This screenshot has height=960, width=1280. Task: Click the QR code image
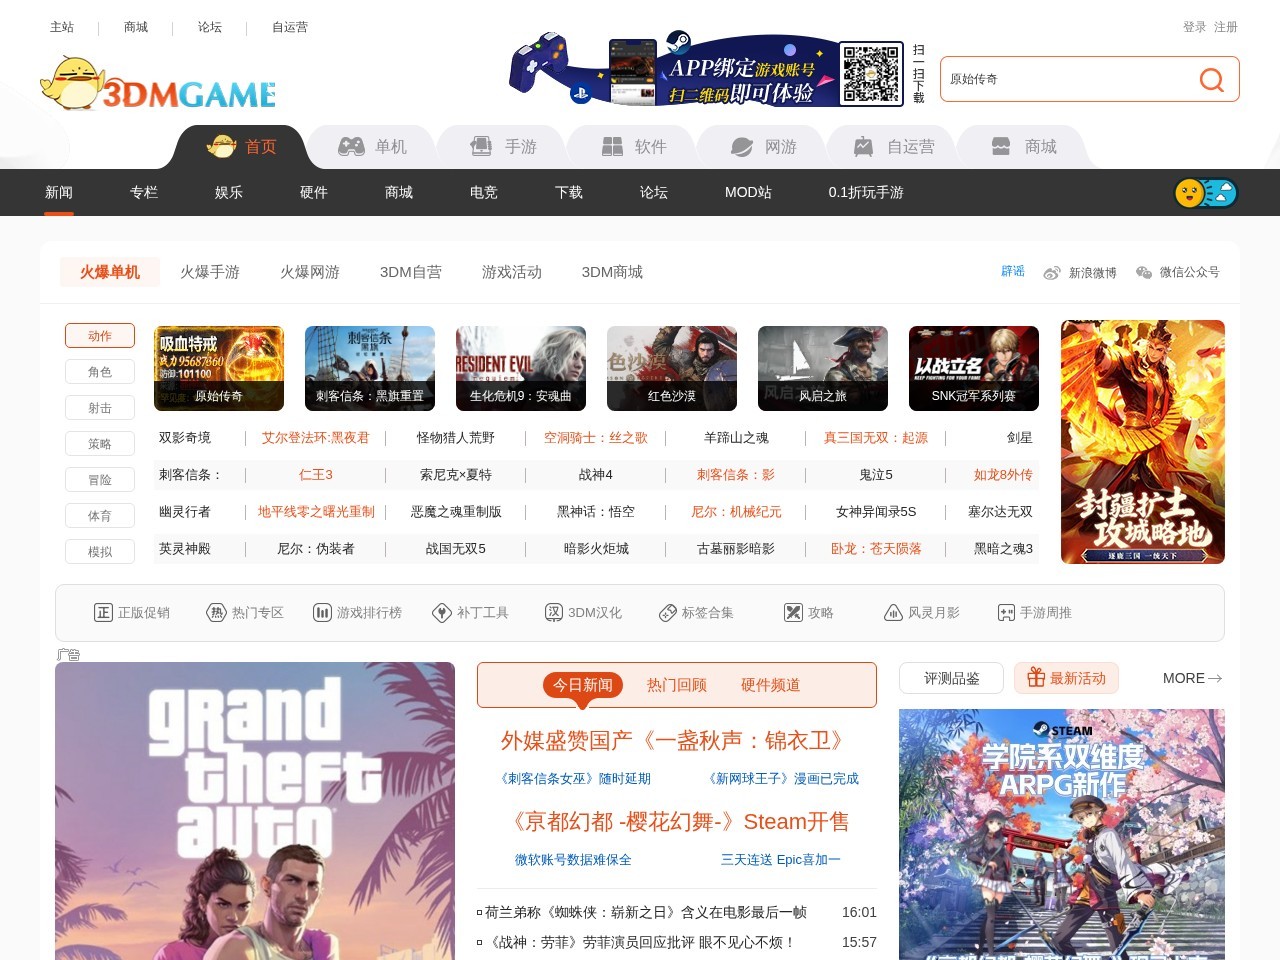coord(871,74)
